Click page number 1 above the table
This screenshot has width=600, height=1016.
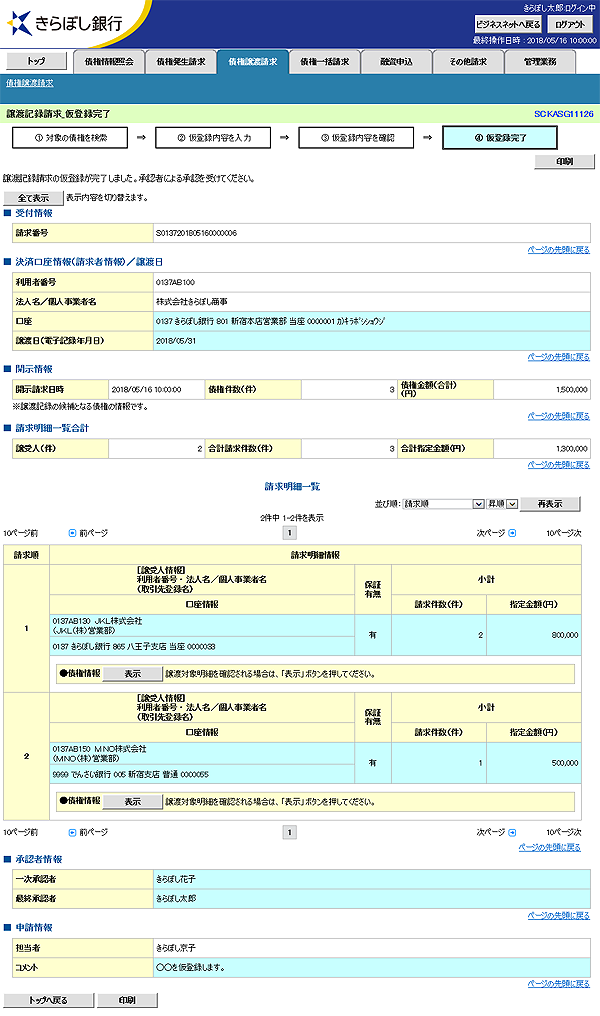pyautogui.click(x=290, y=533)
